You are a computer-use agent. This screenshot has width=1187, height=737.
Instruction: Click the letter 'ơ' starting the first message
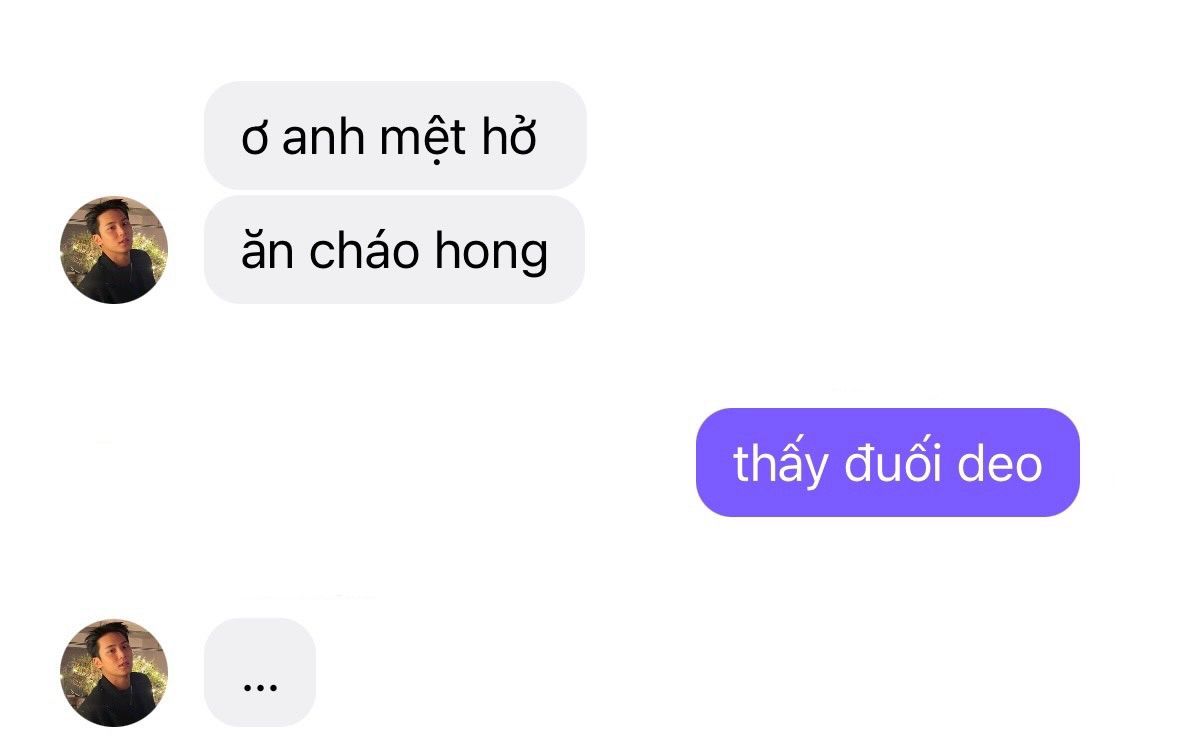point(255,142)
